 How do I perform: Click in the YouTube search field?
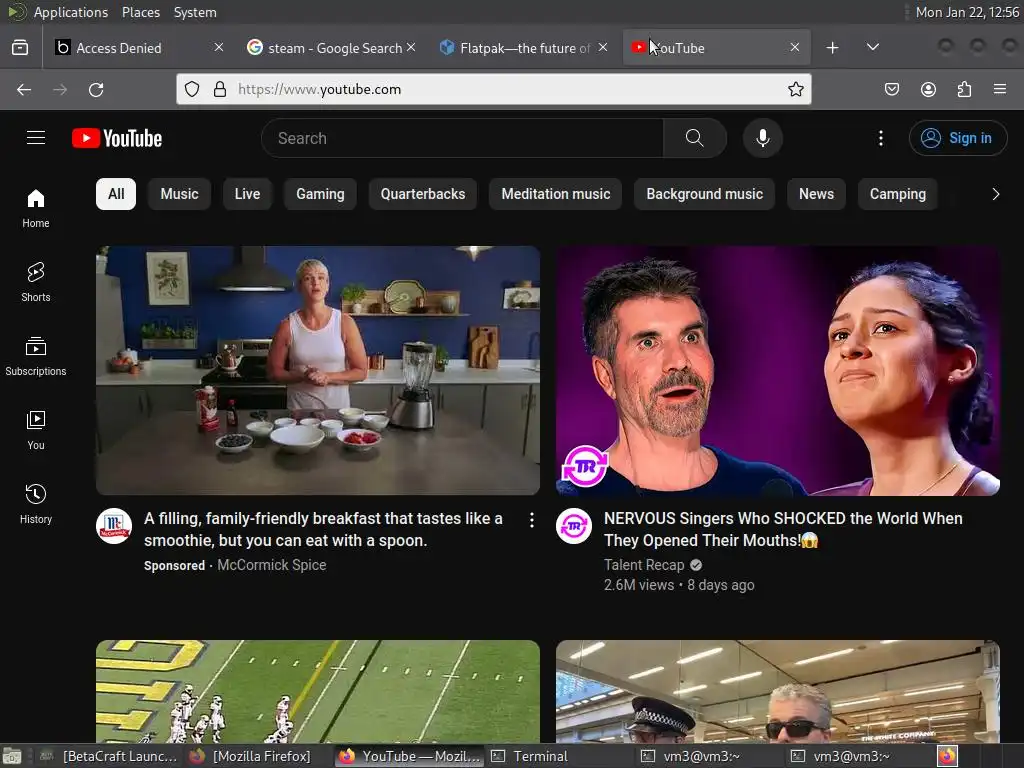click(x=462, y=138)
